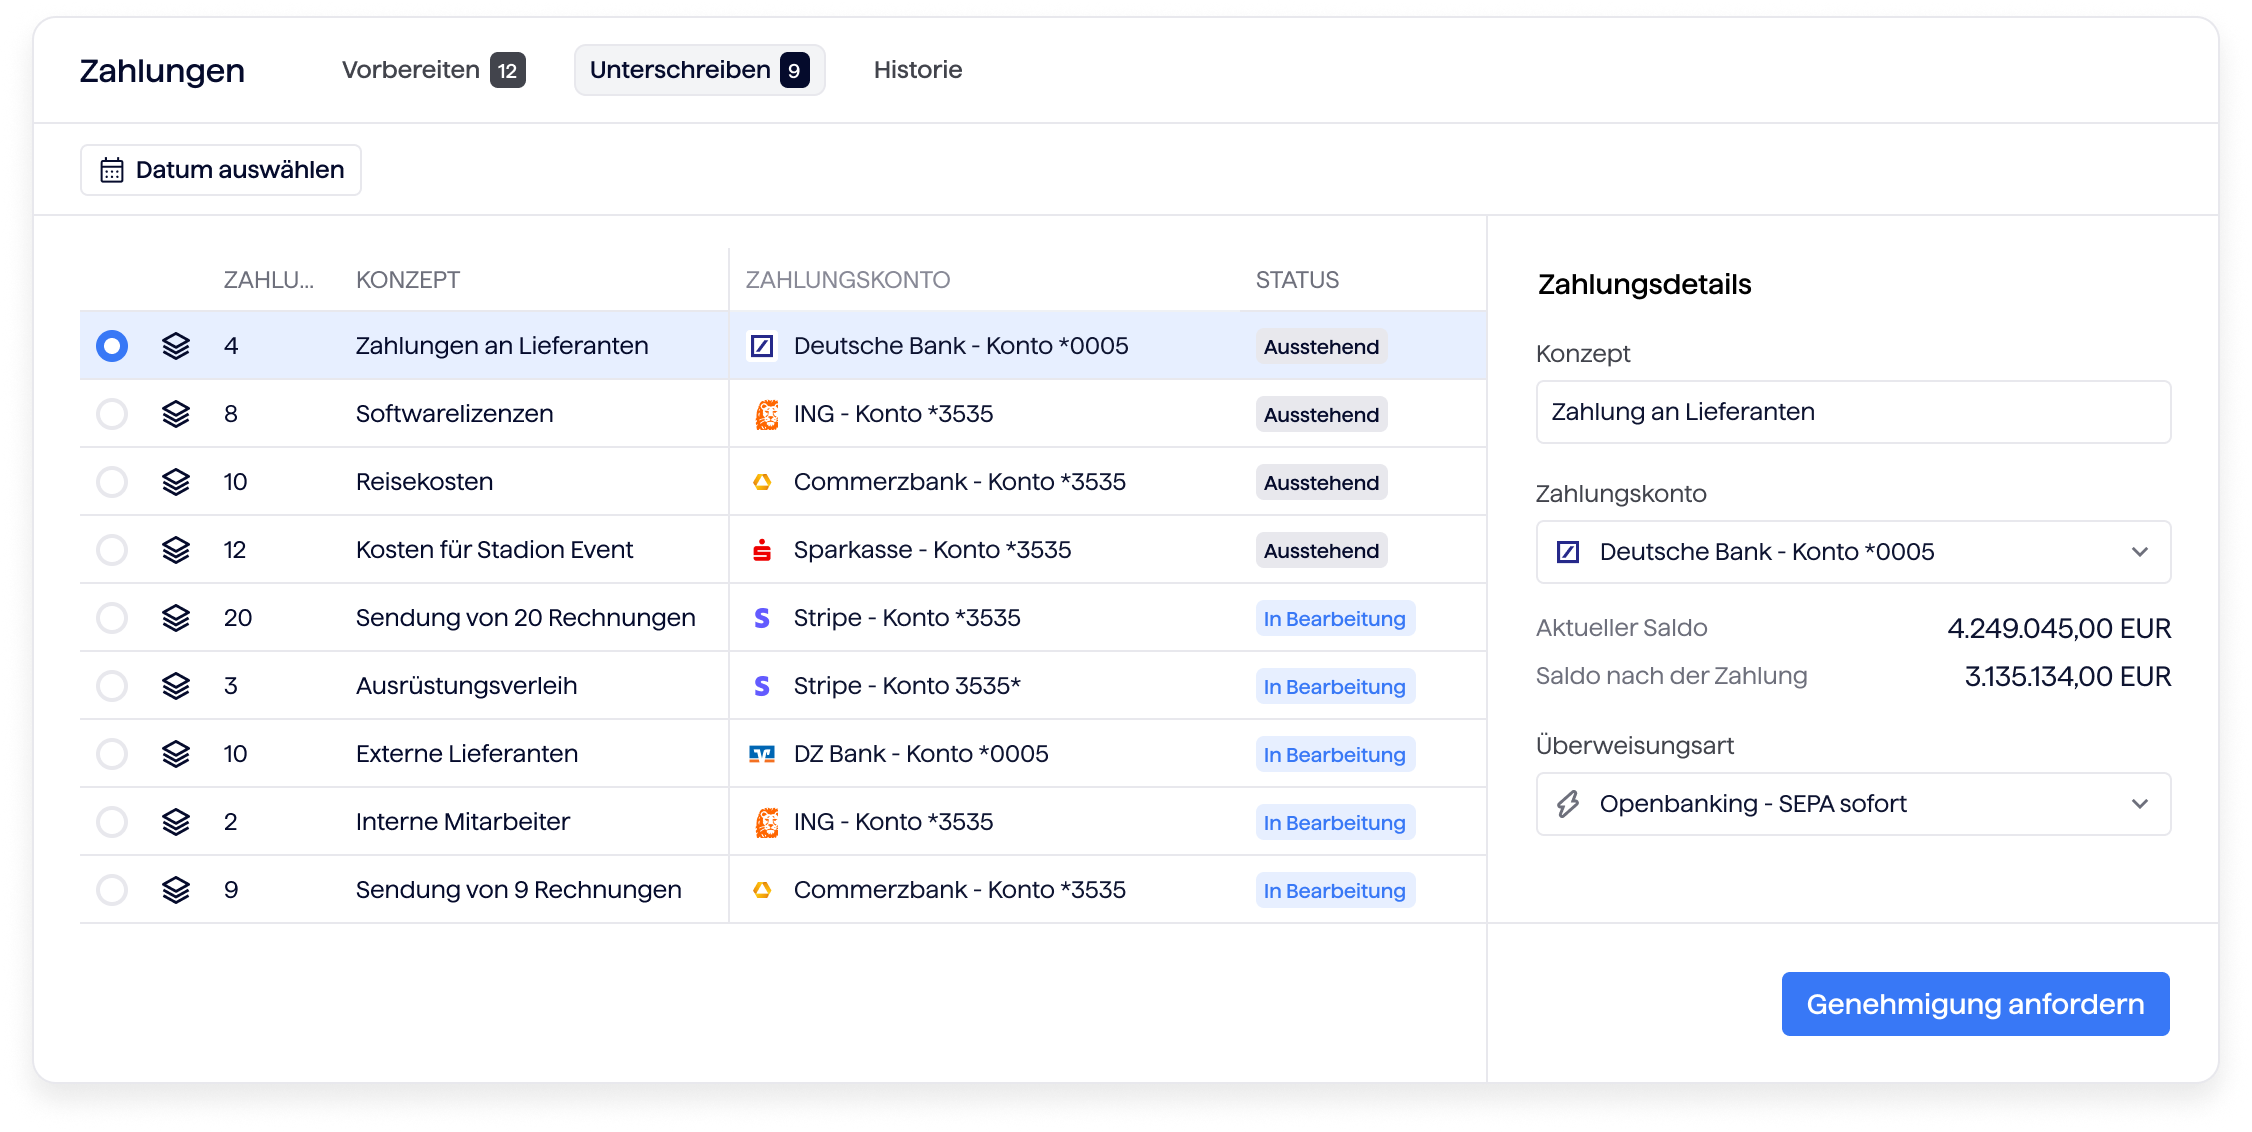Click the ING lion icon in Softwarelizenzen row
The width and height of the screenshot is (2252, 1132).
pos(766,414)
